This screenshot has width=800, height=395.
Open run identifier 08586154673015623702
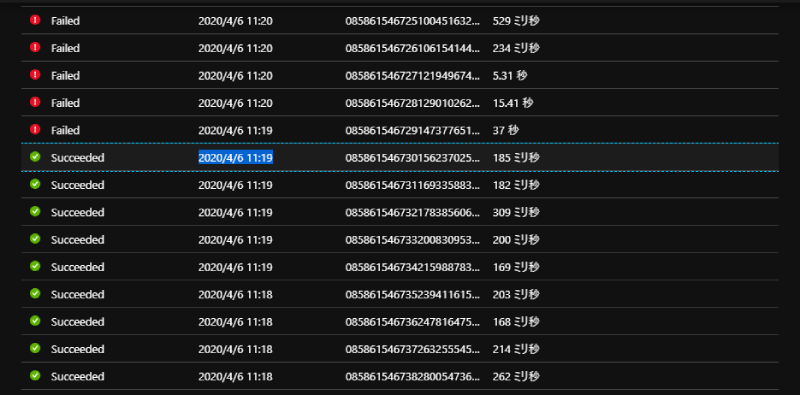click(413, 158)
